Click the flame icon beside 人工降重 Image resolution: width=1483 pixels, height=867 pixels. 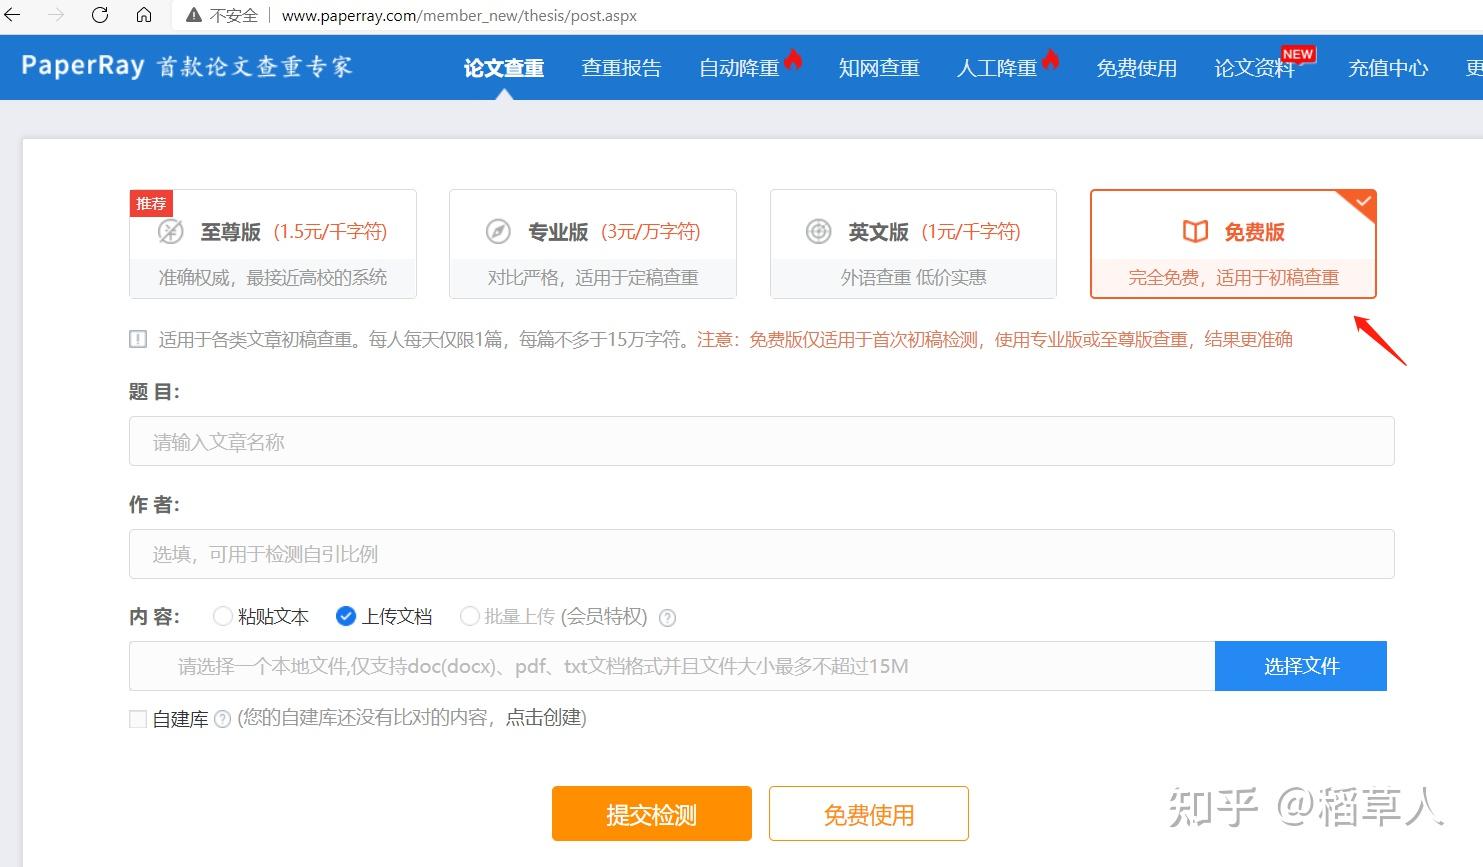1050,59
